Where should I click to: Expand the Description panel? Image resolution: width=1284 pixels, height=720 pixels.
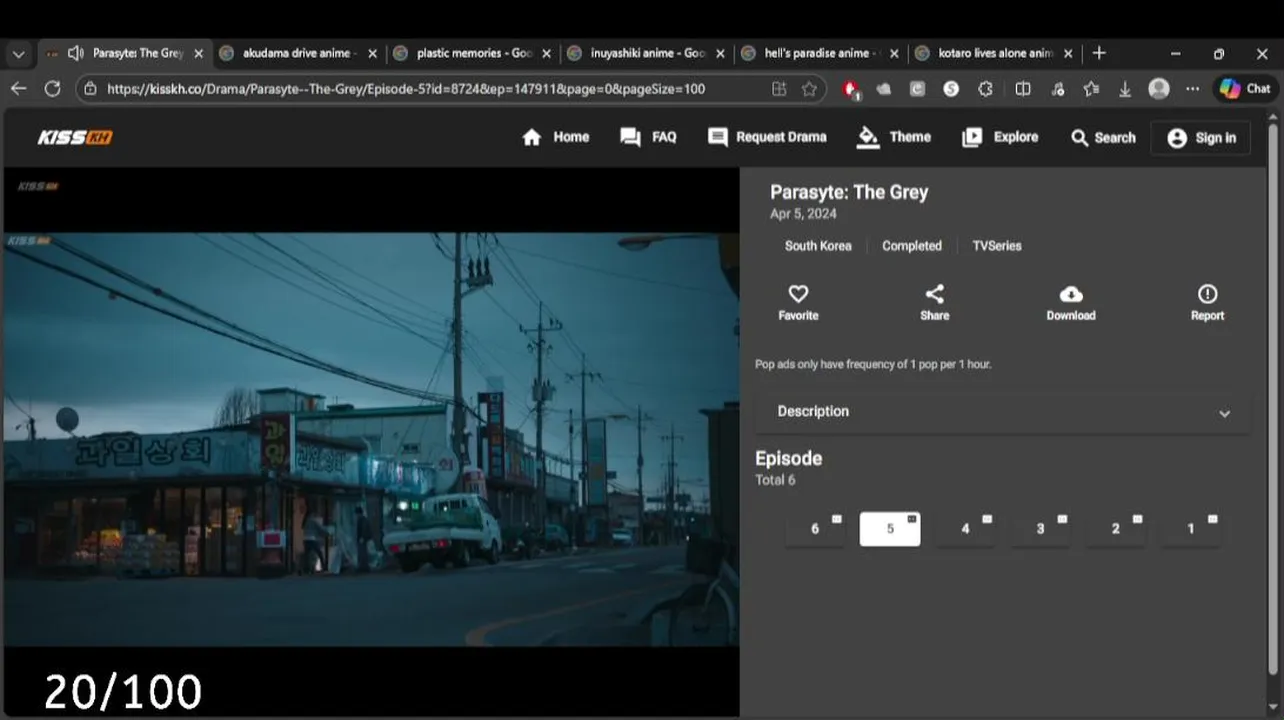[1003, 412]
